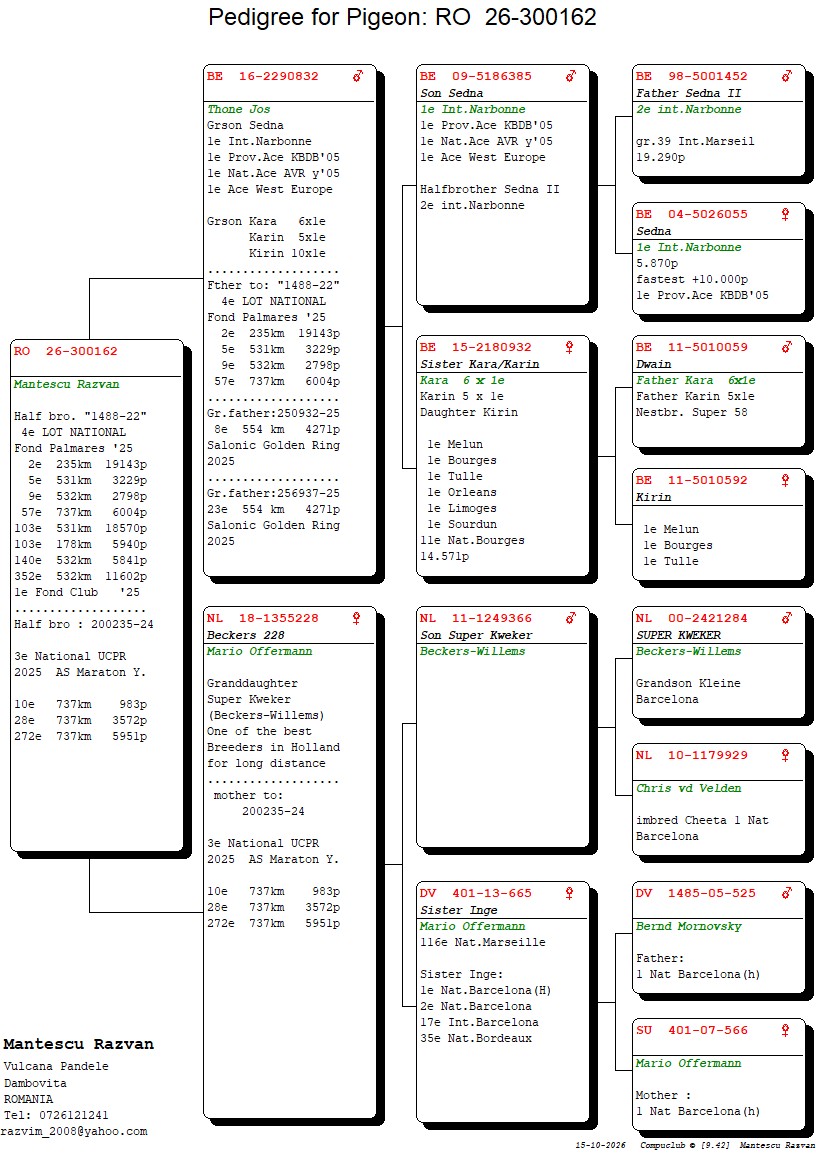Click the 'ROMANIA' country line
Screen dimensions: 816x1172
pyautogui.click(x=28, y=1099)
